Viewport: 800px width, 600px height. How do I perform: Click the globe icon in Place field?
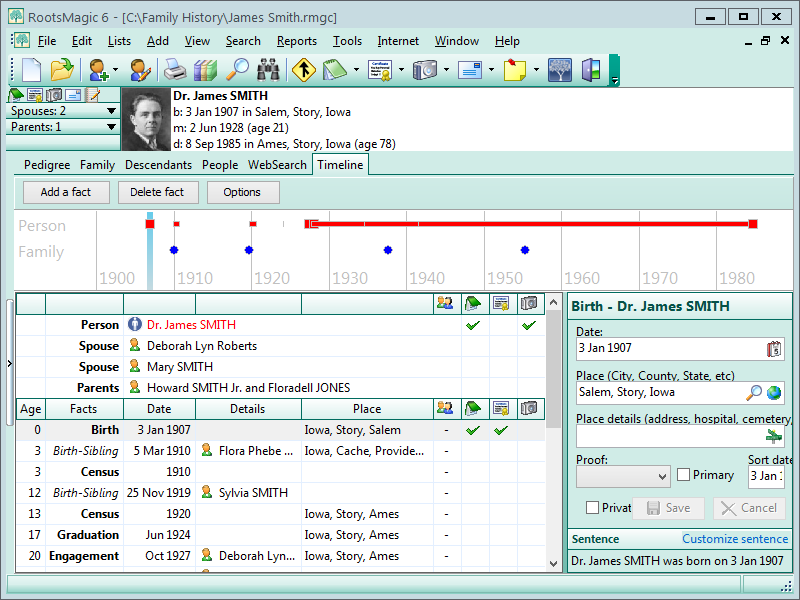point(774,393)
